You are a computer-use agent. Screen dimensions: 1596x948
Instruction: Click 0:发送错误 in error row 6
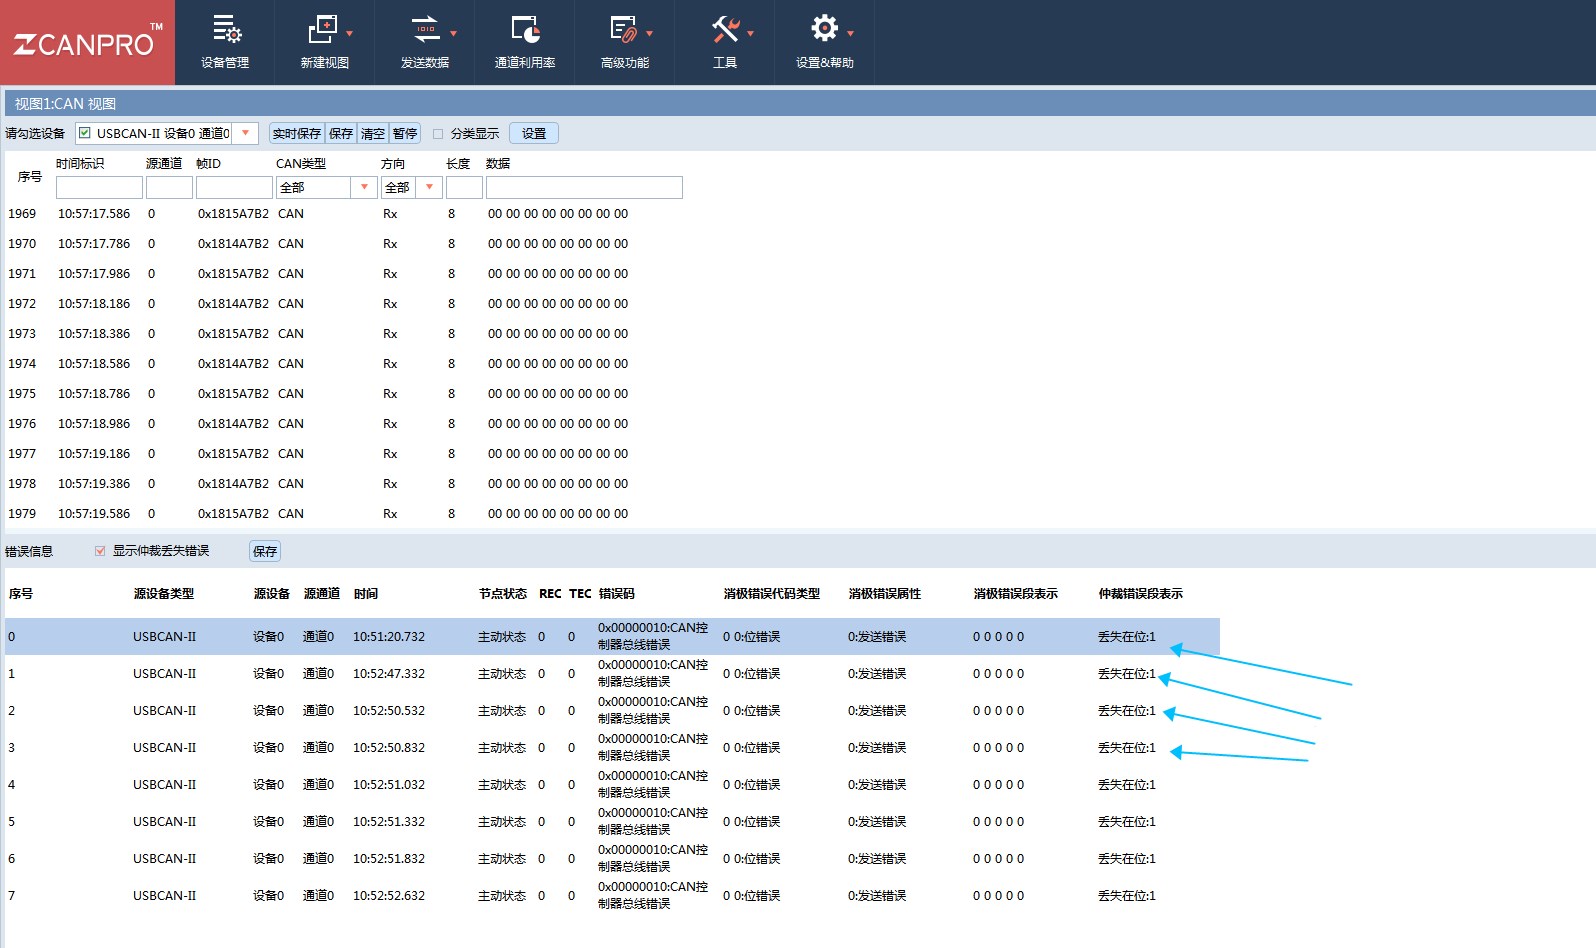click(x=877, y=858)
